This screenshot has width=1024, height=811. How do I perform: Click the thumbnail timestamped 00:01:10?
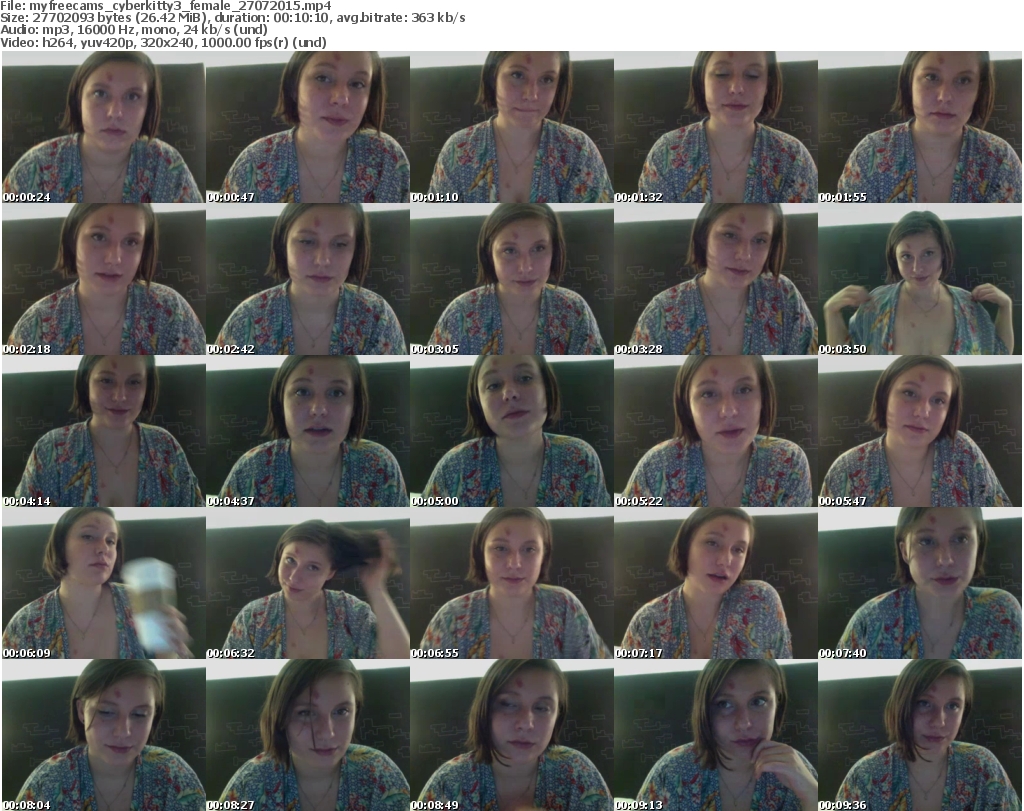(x=511, y=127)
